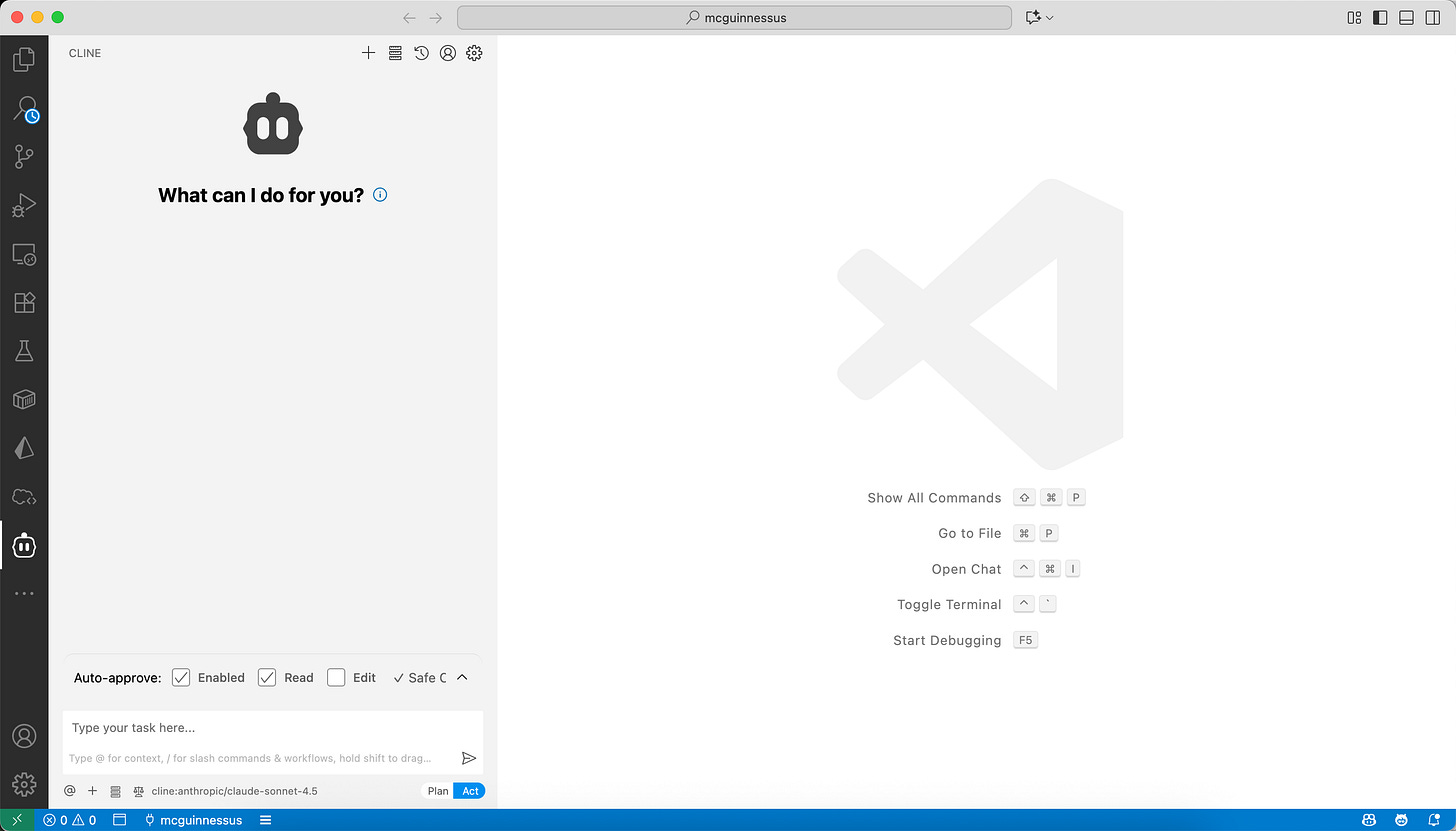Open MCP servers icon below task input
Screen dimensions: 1456x831
pyautogui.click(x=115, y=791)
